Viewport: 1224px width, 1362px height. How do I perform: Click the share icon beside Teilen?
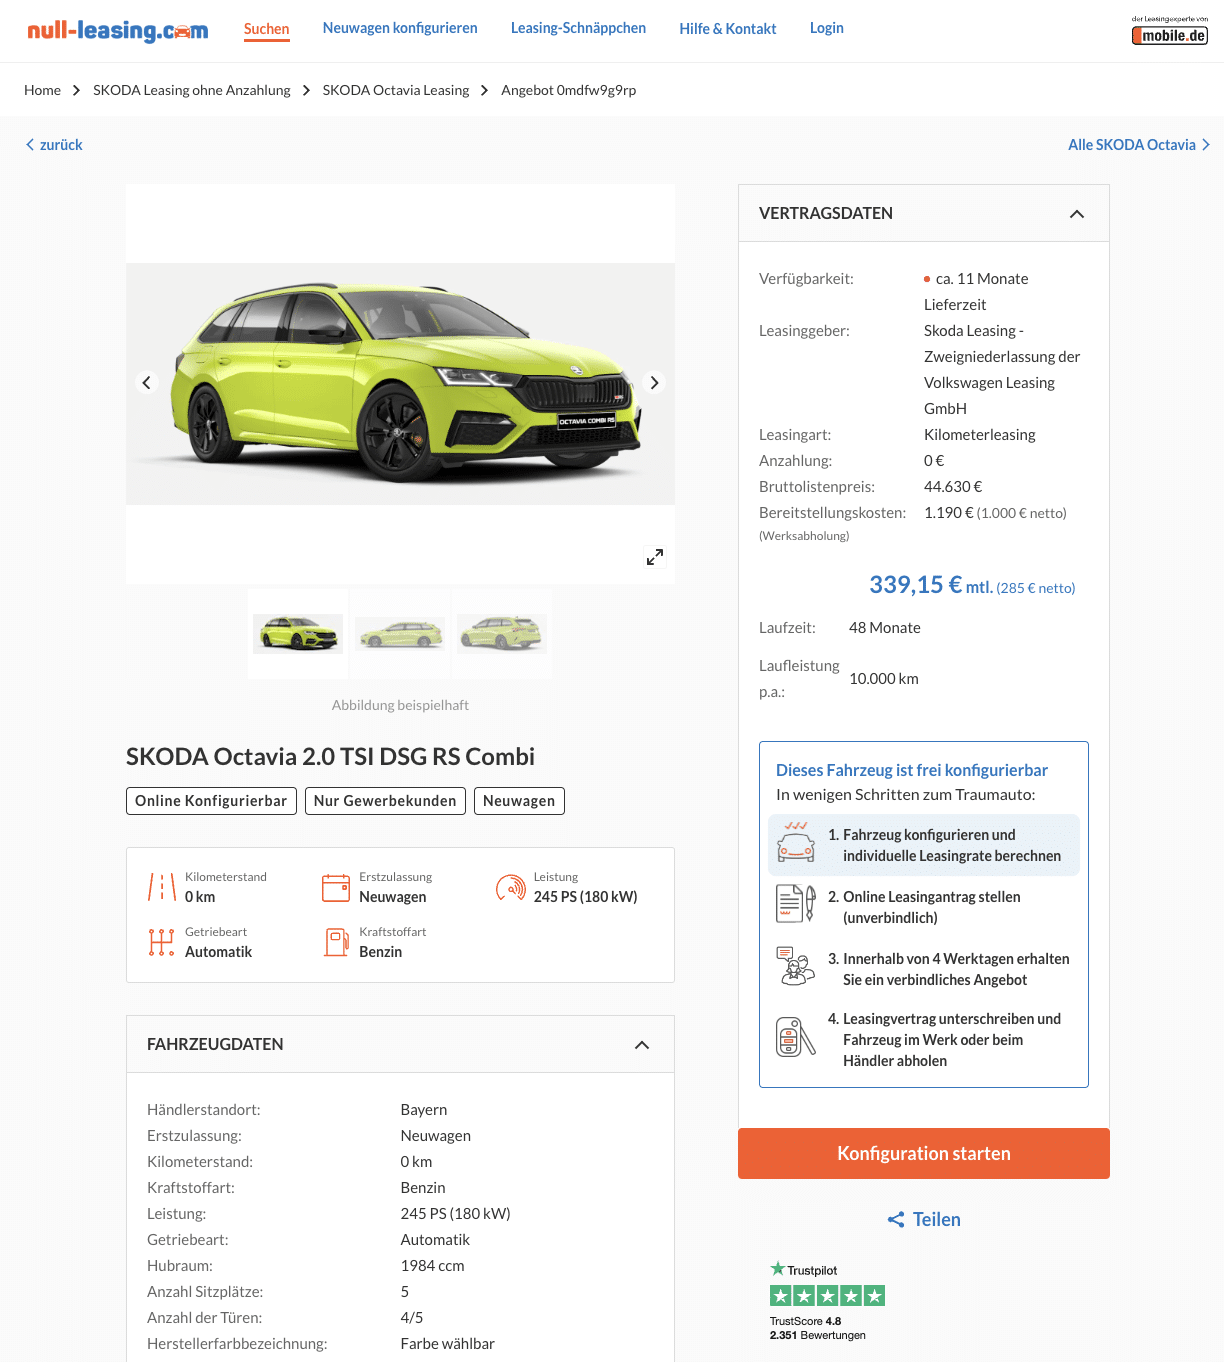[896, 1220]
